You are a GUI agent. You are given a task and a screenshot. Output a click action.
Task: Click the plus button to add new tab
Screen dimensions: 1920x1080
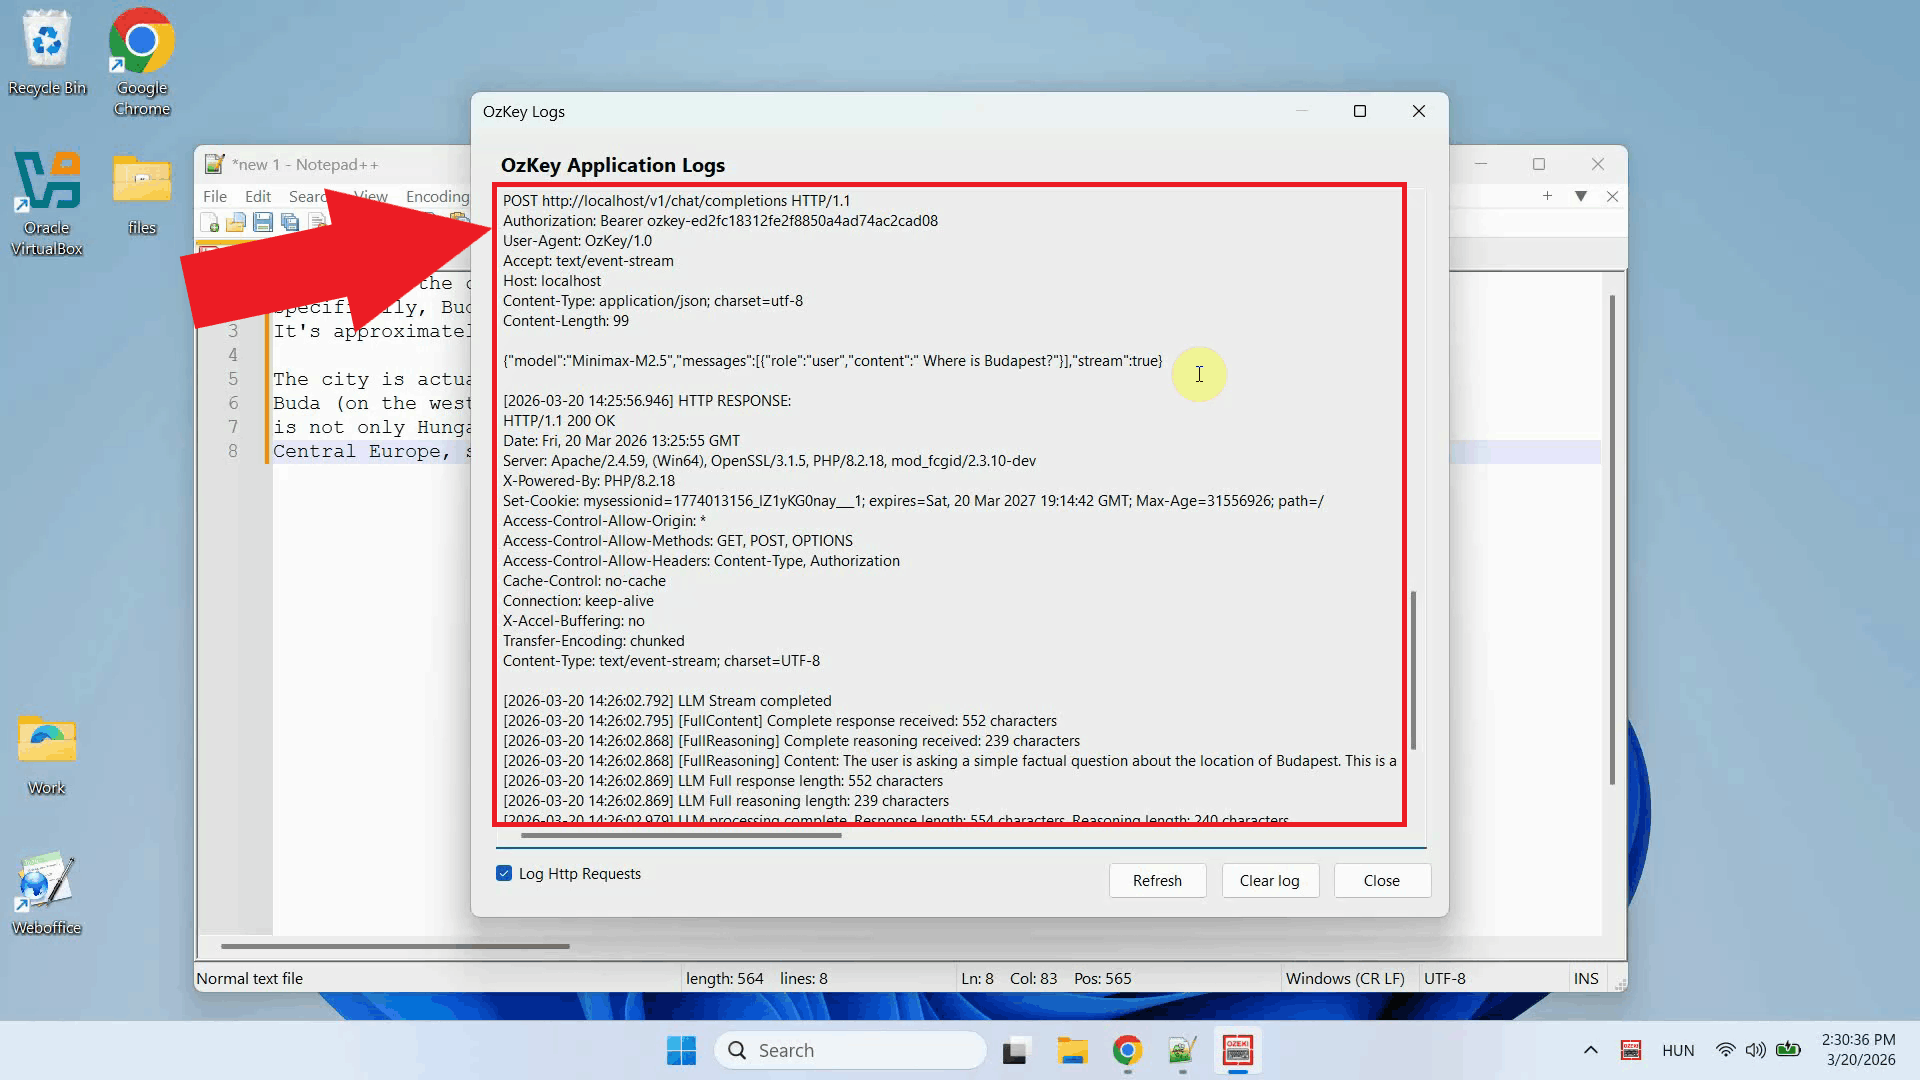click(x=1547, y=196)
